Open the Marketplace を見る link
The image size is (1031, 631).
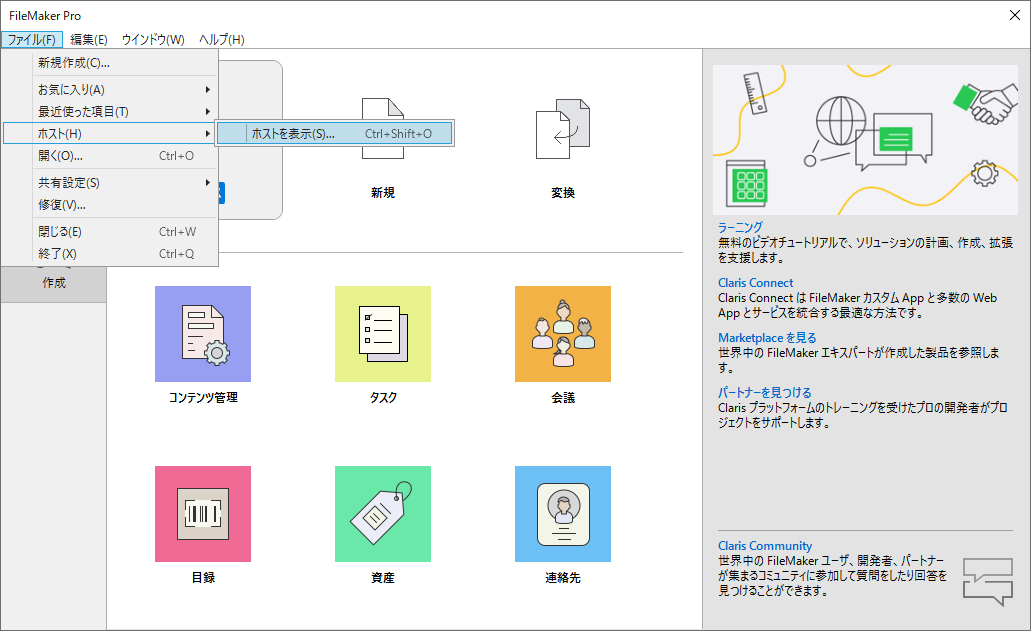tap(767, 337)
